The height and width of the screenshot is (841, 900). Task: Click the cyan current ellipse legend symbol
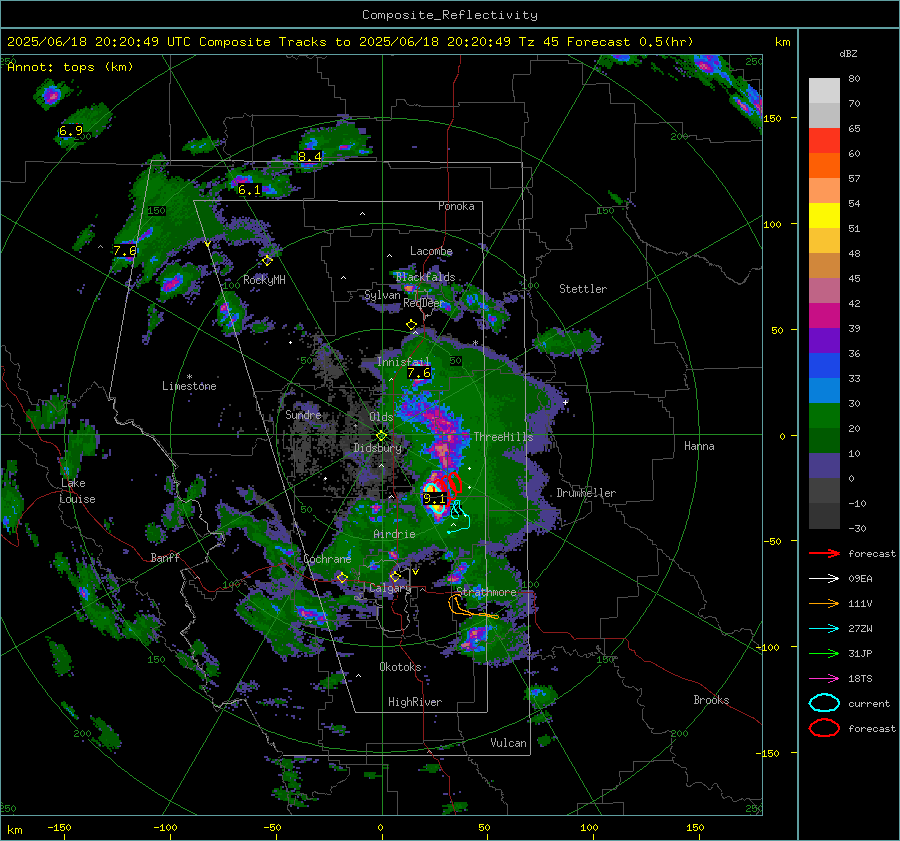[824, 703]
